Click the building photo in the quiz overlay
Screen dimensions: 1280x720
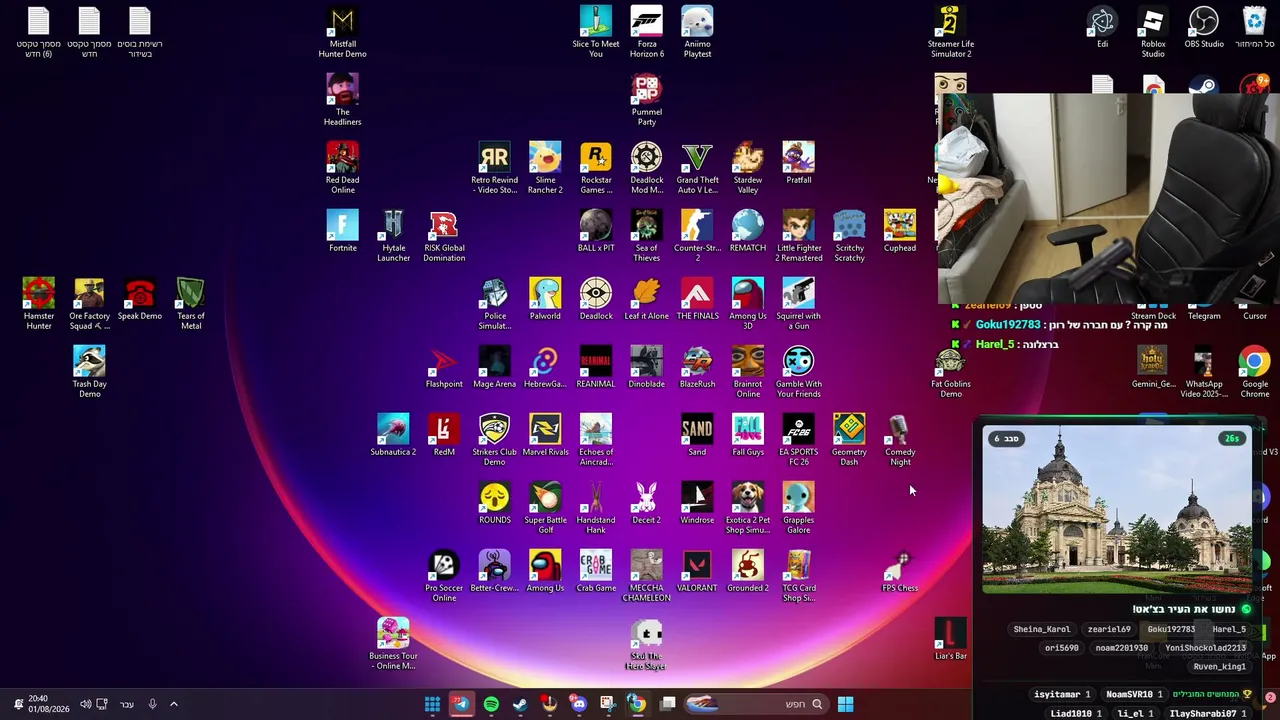point(1117,510)
